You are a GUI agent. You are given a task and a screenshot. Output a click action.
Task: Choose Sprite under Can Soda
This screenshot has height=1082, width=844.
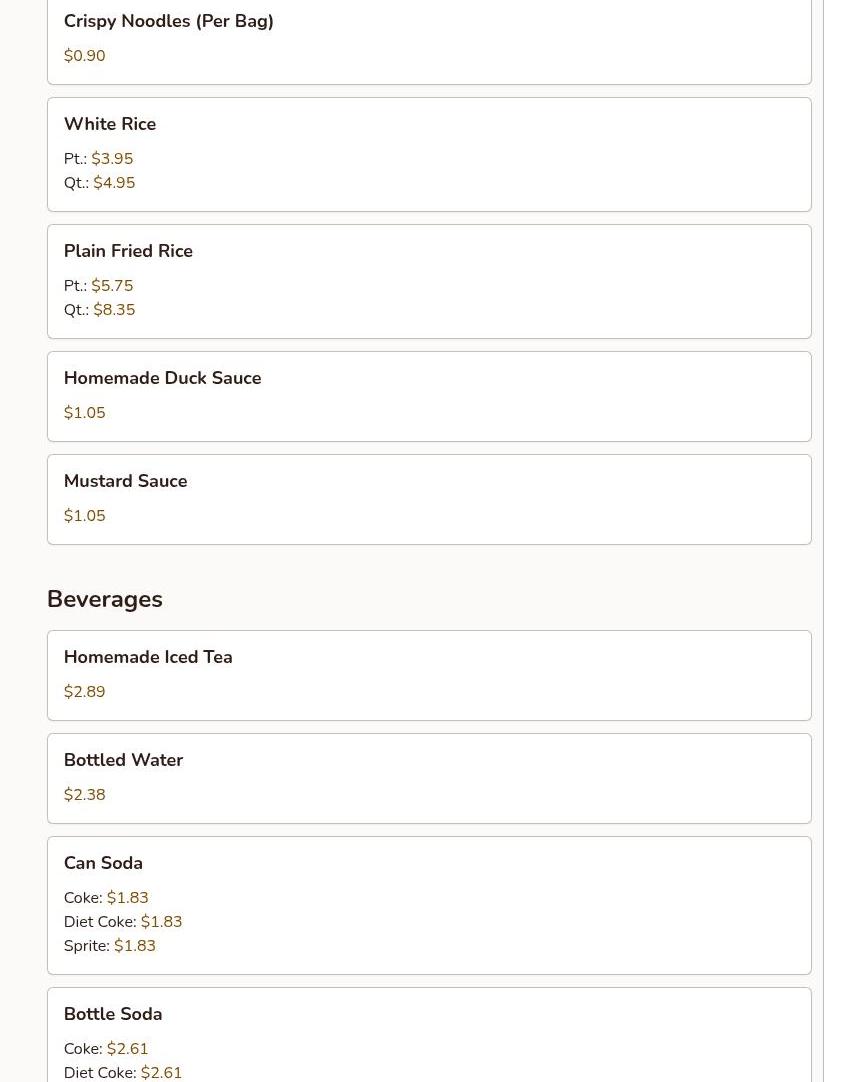point(109,946)
